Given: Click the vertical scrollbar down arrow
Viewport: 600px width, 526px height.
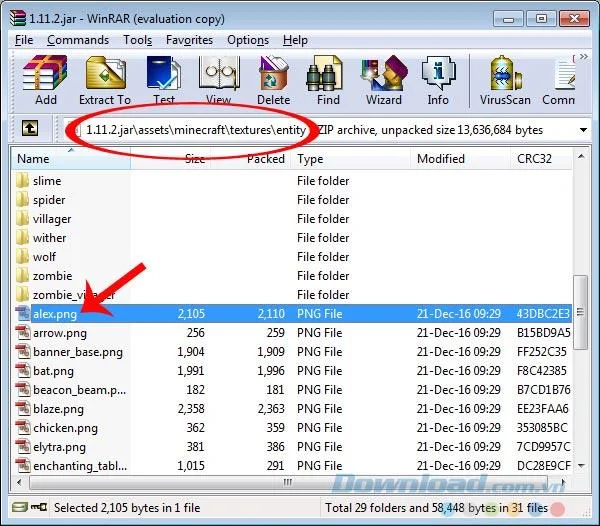Looking at the screenshot, I should click(581, 466).
